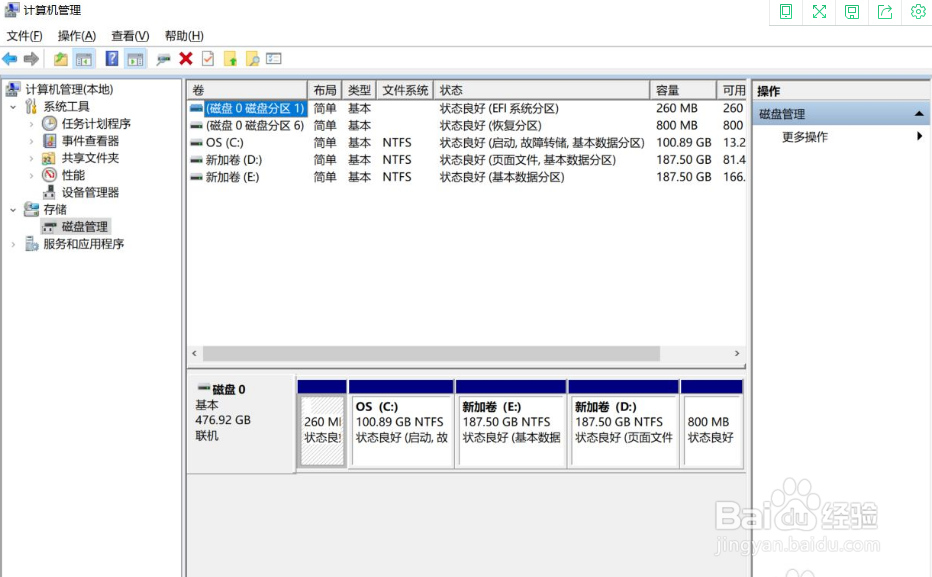Expand the 服务和应用程序 tree node
This screenshot has height=577, width=932.
tap(12, 243)
